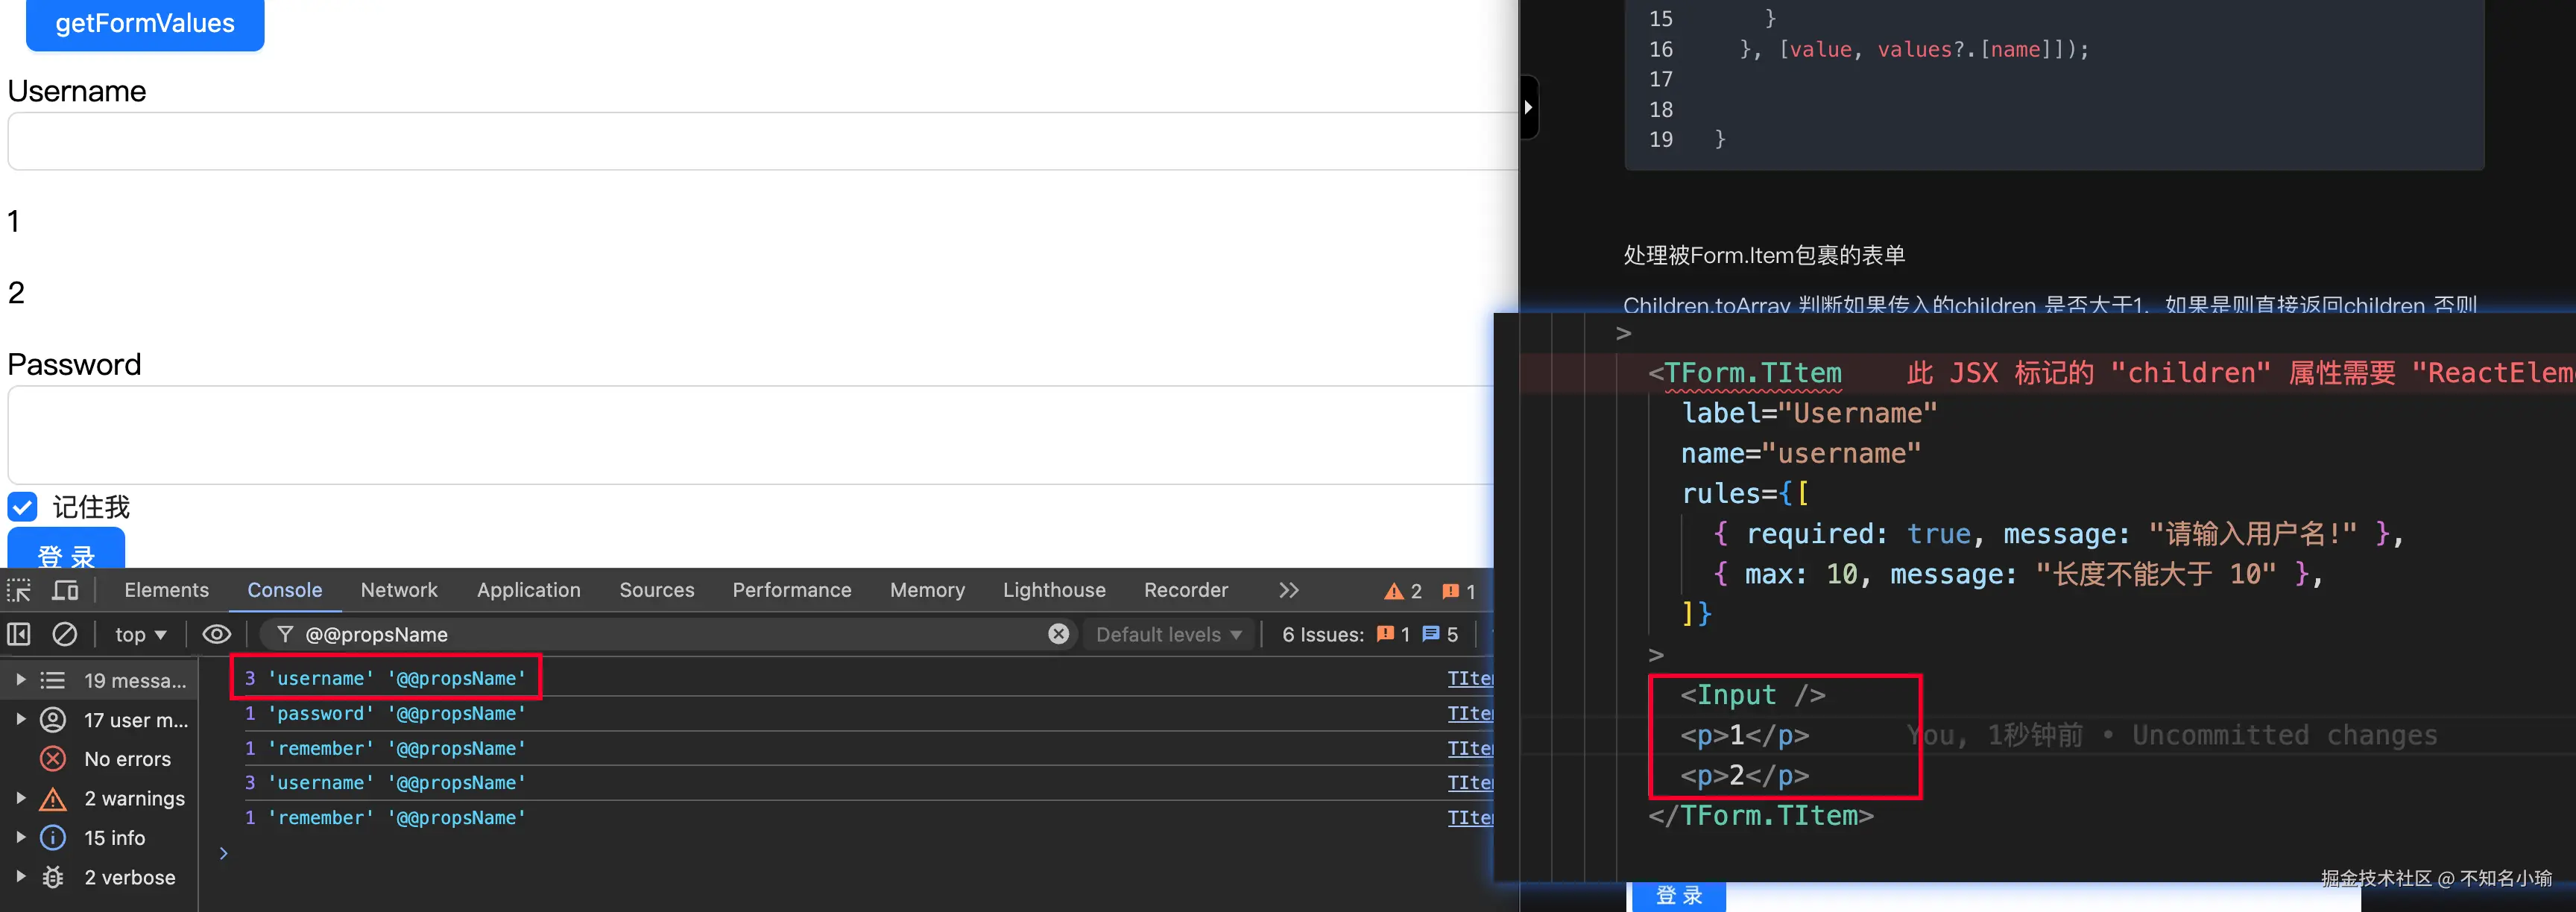2576x912 pixels.
Task: Open the Default levels dropdown
Action: (1168, 634)
